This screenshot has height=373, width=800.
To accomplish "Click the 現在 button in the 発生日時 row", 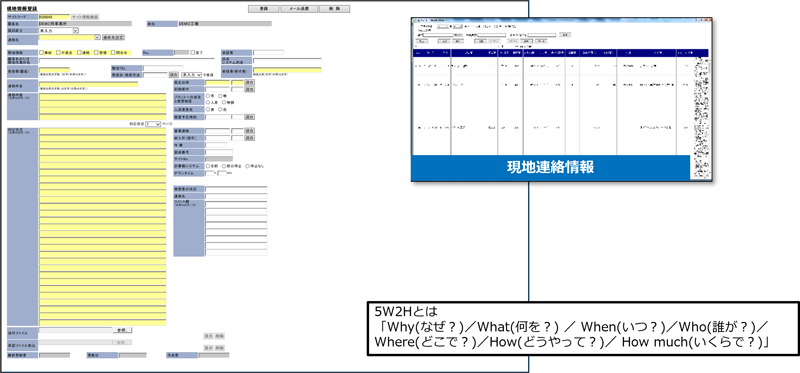I will 249,82.
